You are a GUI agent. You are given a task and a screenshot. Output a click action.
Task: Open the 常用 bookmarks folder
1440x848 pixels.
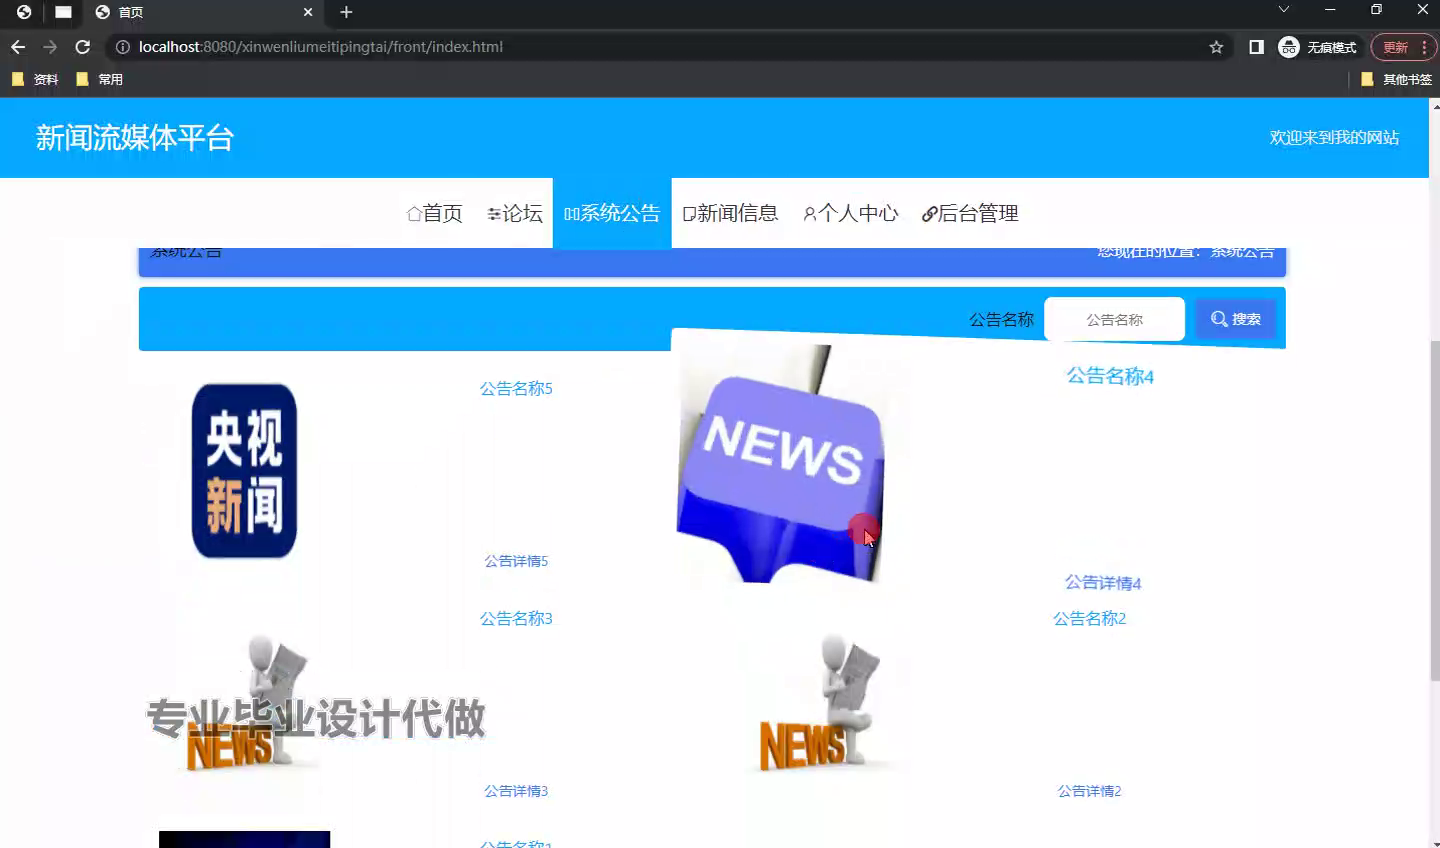pos(99,79)
